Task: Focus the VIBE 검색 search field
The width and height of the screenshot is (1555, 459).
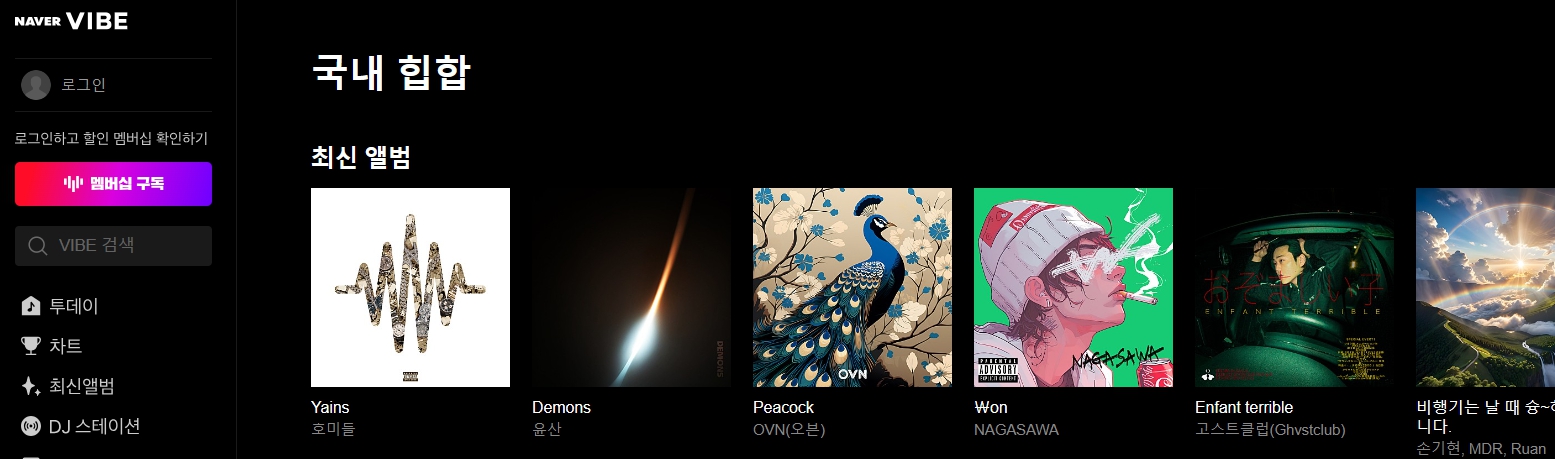Action: click(113, 246)
